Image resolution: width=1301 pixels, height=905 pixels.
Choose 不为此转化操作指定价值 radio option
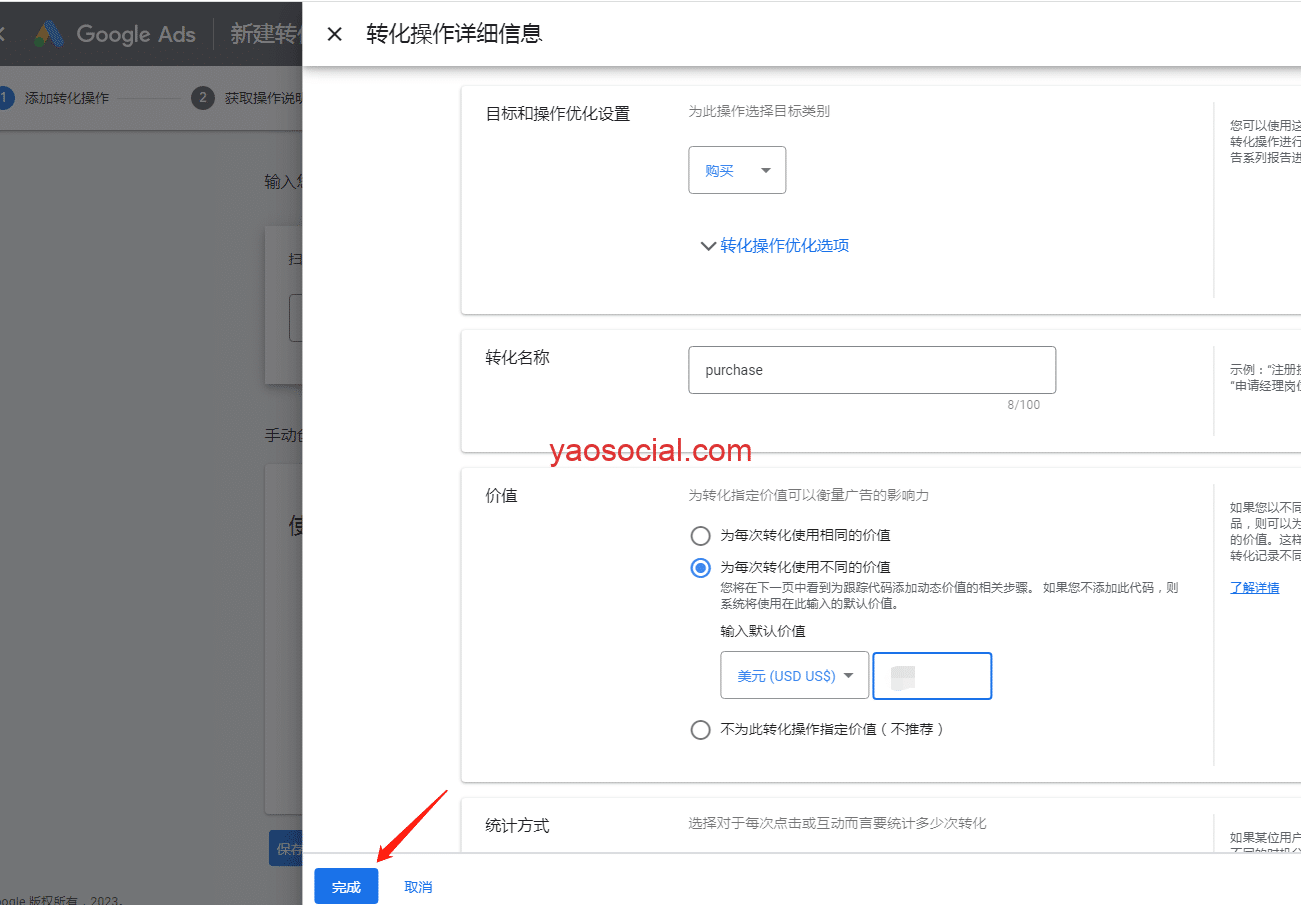[x=701, y=730]
